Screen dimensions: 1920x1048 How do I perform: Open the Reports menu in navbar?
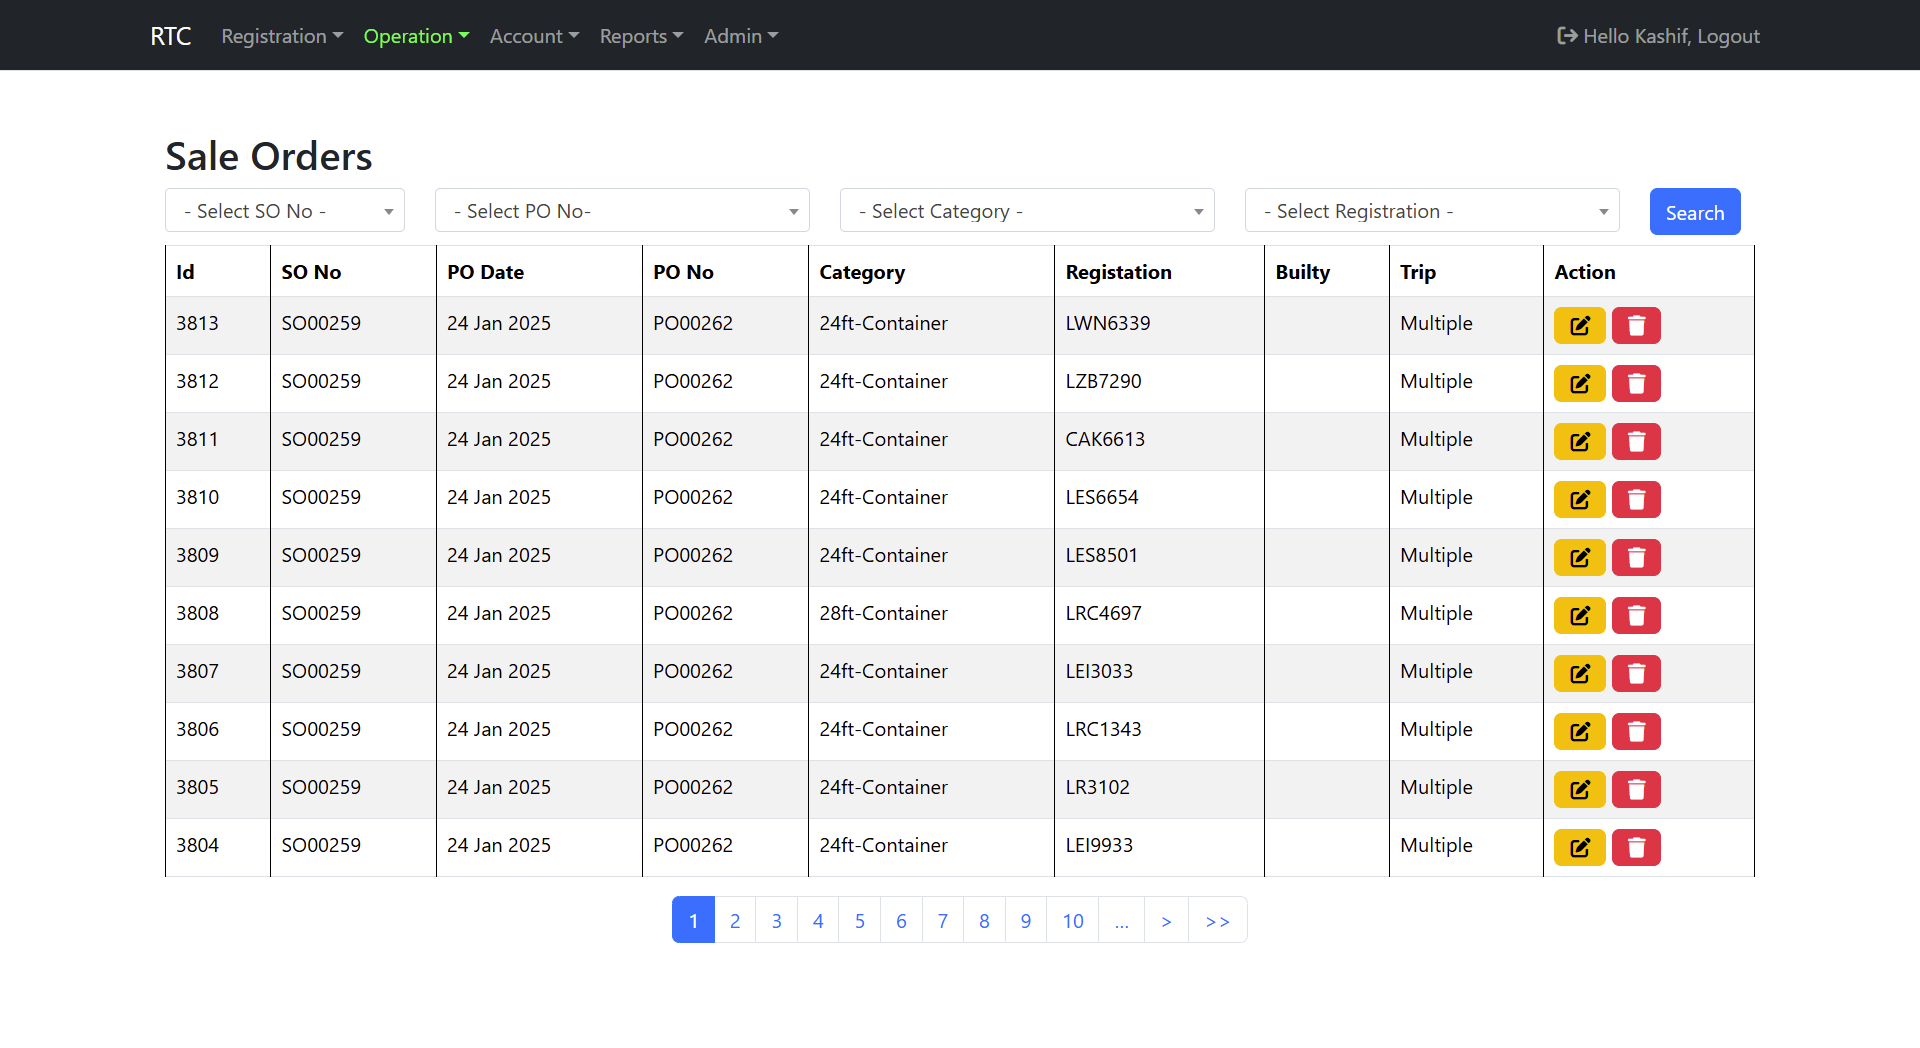(x=640, y=36)
